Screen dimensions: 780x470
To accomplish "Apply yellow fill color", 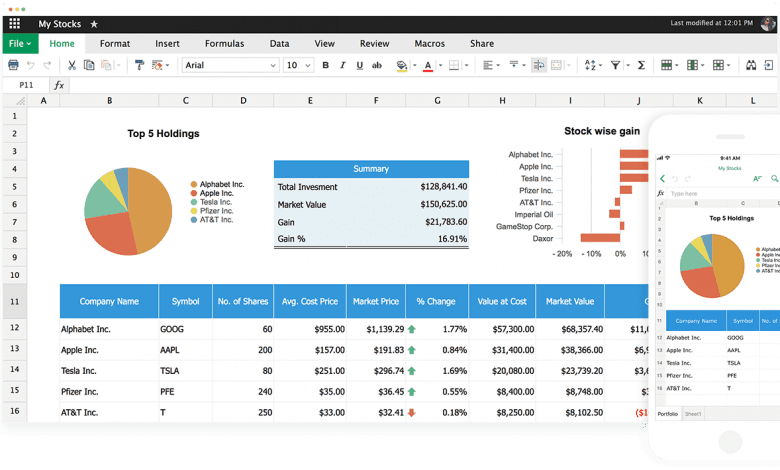I will click(x=401, y=66).
